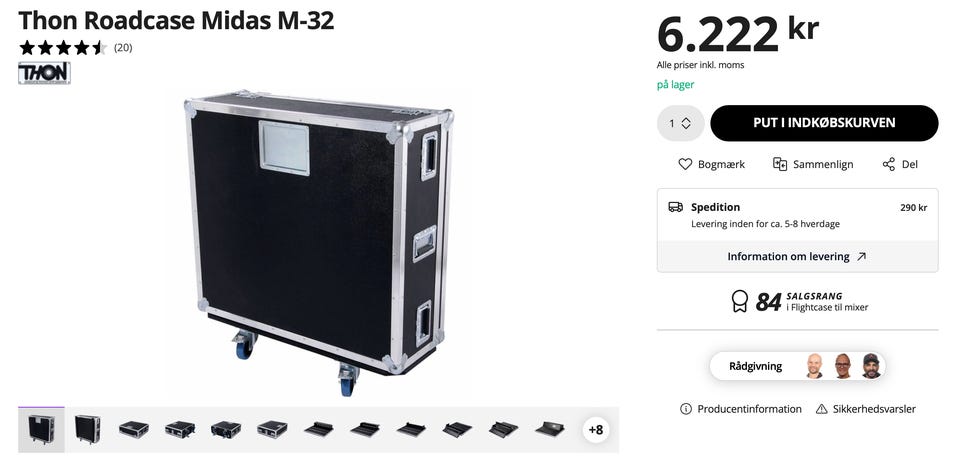This screenshot has width=960, height=462.
Task: Click the Sammenlign compare icon
Action: (779, 164)
